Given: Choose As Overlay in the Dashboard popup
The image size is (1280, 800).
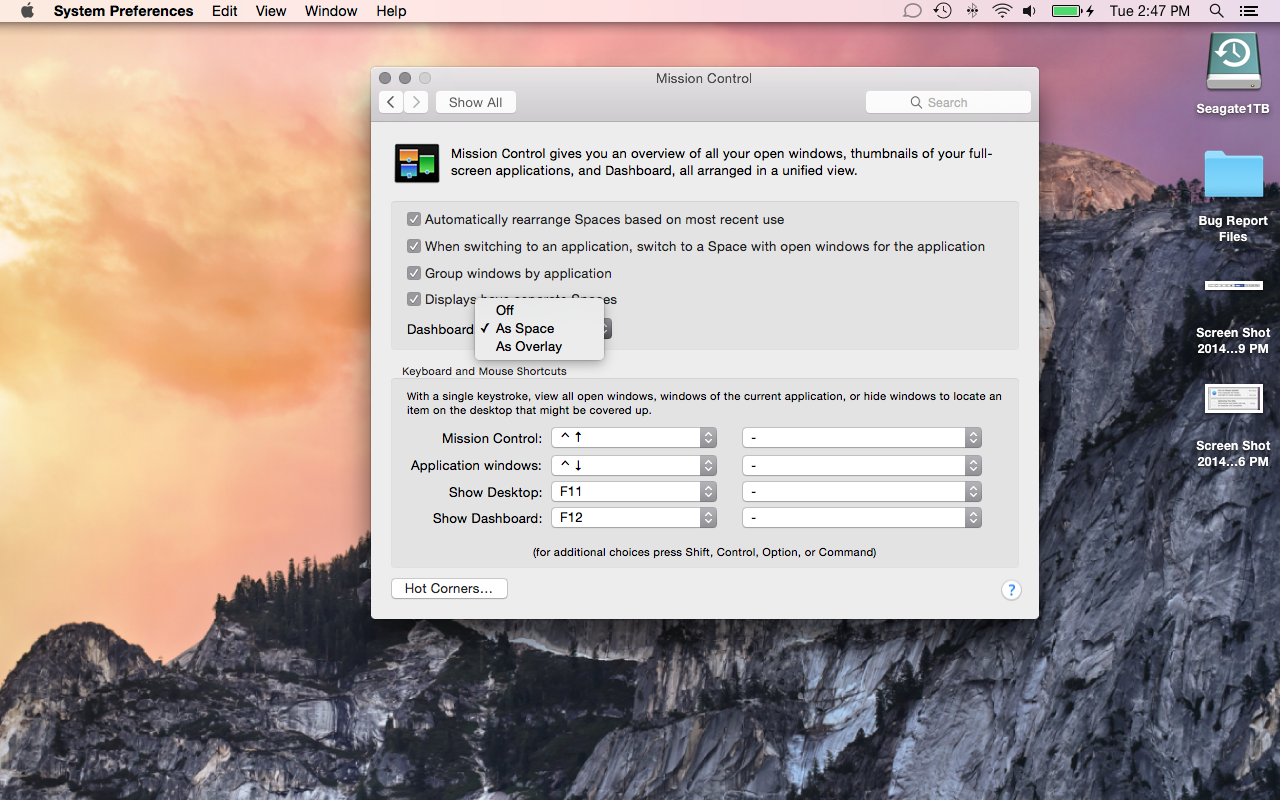Looking at the screenshot, I should pyautogui.click(x=539, y=346).
